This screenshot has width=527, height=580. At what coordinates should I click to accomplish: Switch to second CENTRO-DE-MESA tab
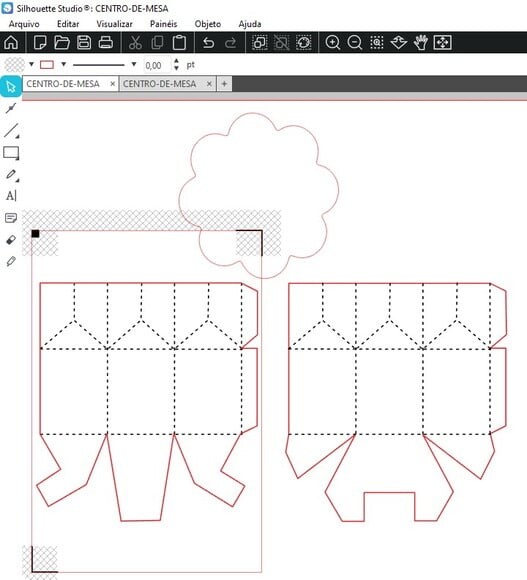[x=159, y=84]
